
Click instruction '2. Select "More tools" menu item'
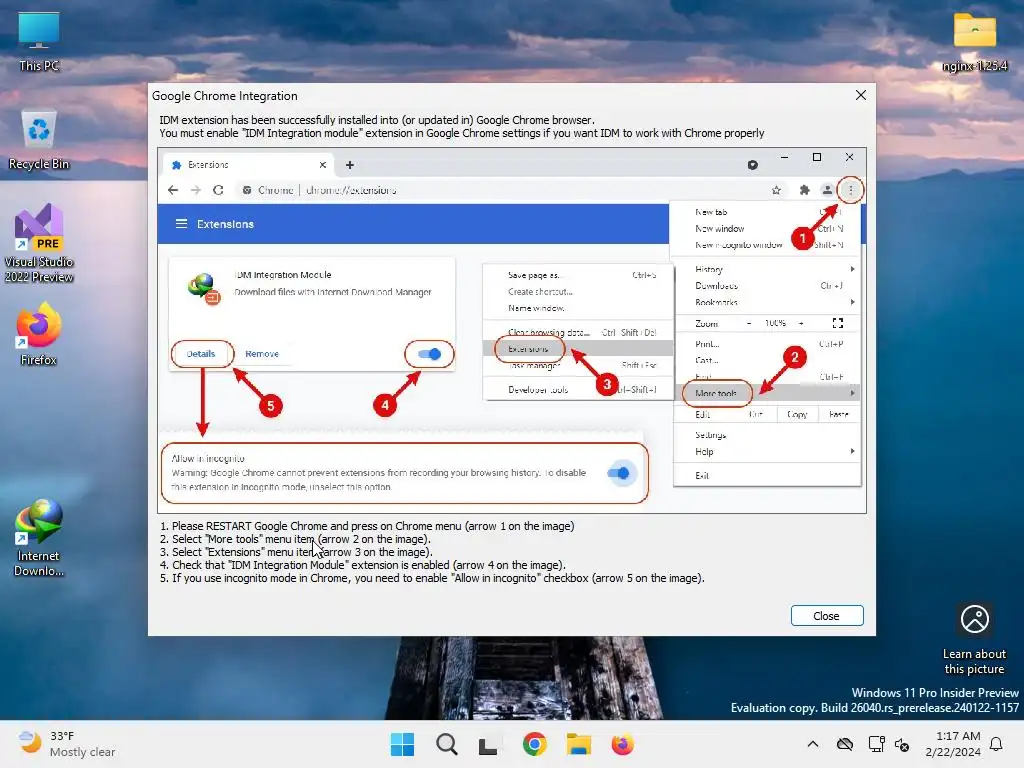point(295,539)
